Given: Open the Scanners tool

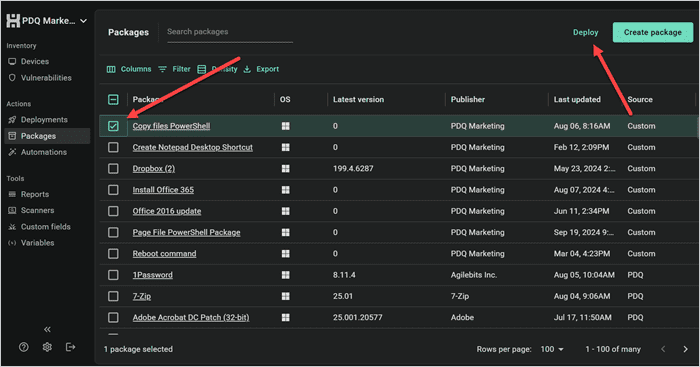Looking at the screenshot, I should tap(31, 210).
